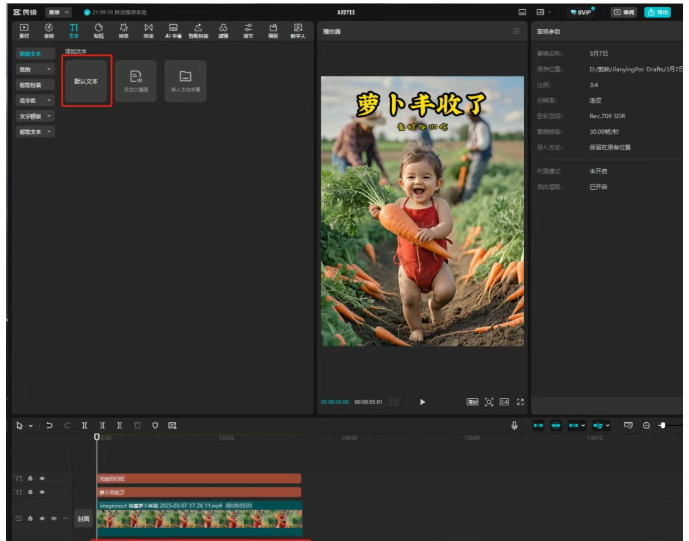The image size is (689, 541).
Task: Open the menu dropdown next to the JianYing logo
Action: [x=58, y=12]
